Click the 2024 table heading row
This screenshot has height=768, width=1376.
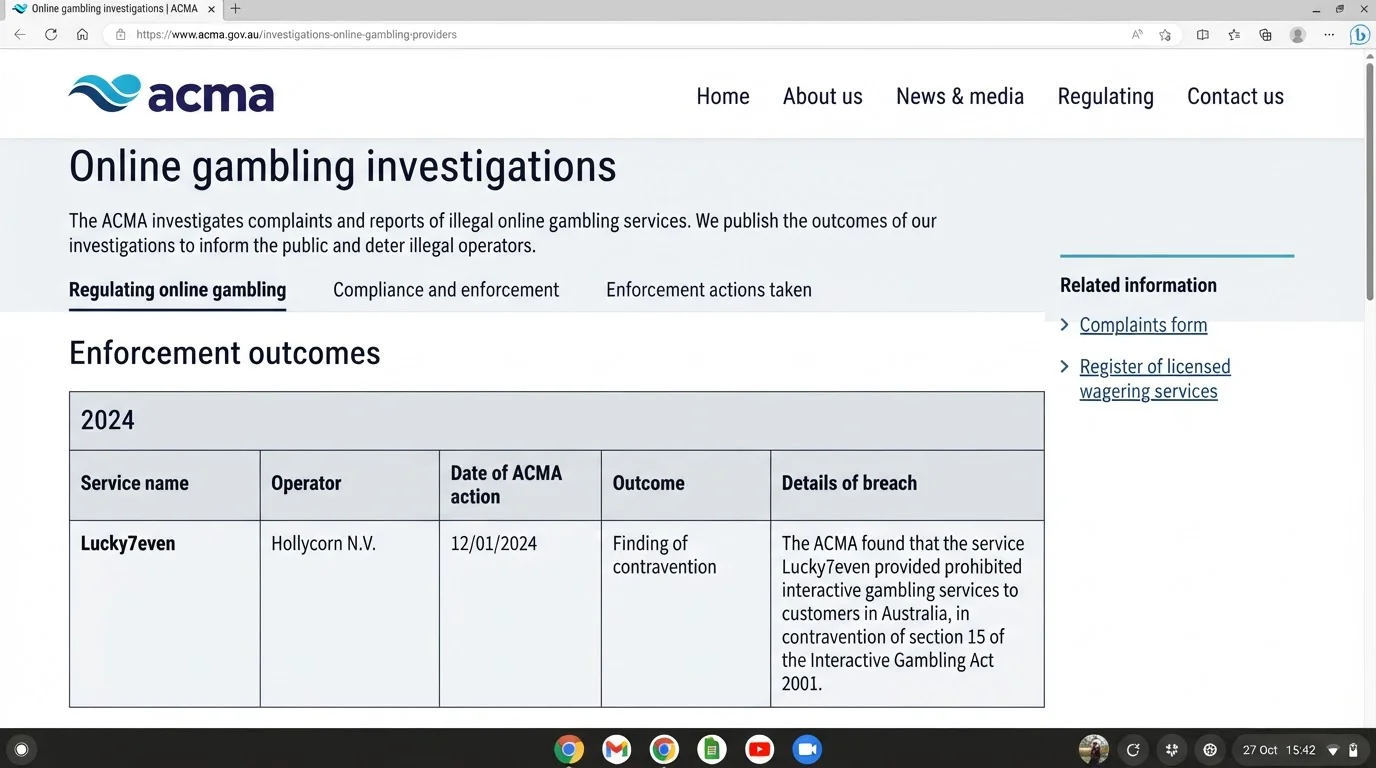click(557, 421)
